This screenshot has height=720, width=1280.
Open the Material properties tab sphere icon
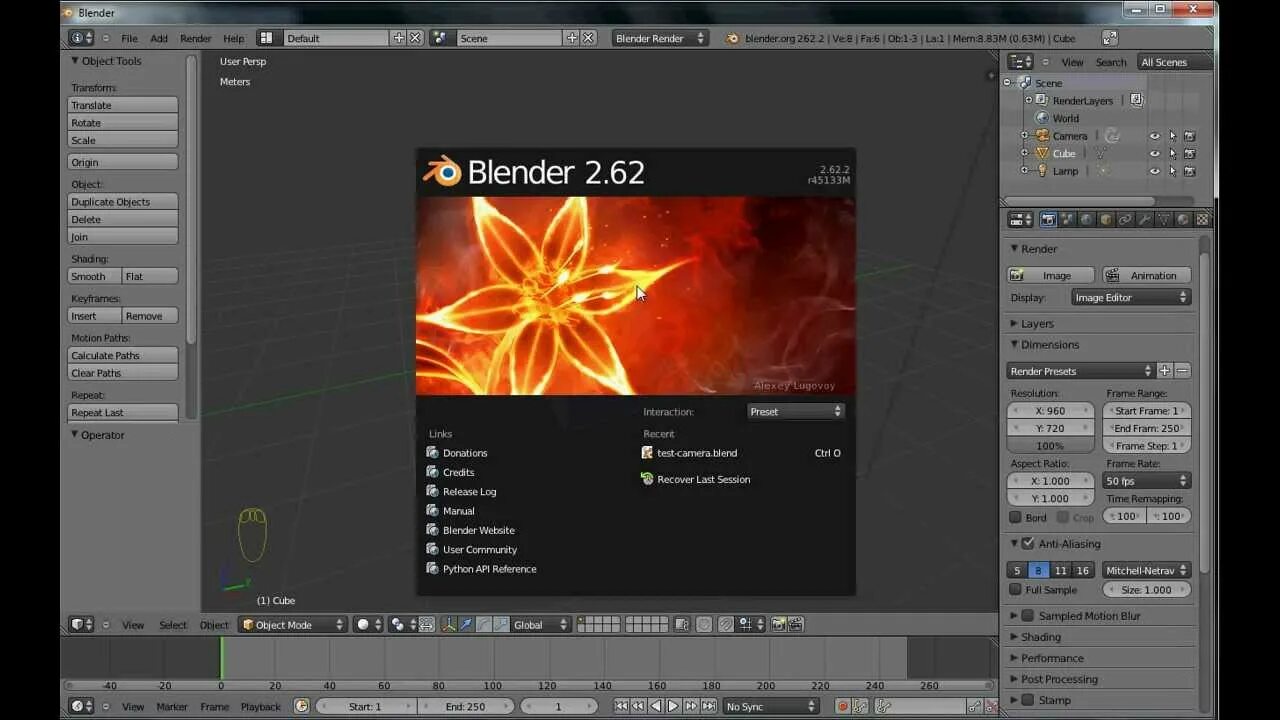pos(1183,220)
